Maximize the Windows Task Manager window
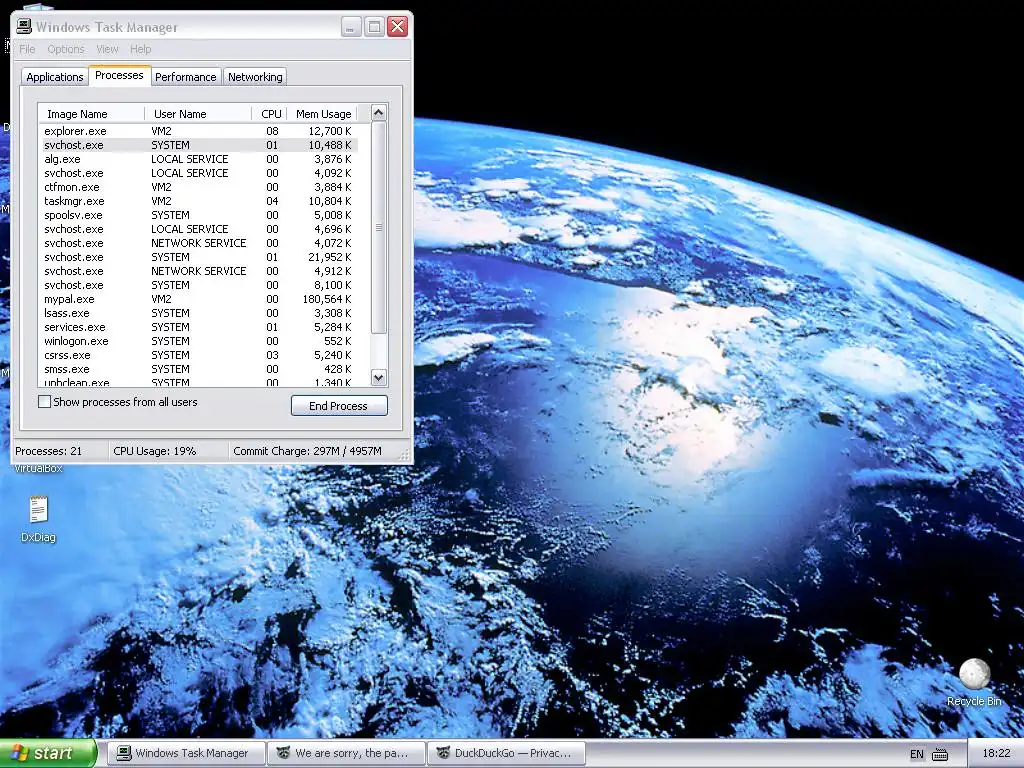The height and width of the screenshot is (768, 1024). pyautogui.click(x=374, y=27)
